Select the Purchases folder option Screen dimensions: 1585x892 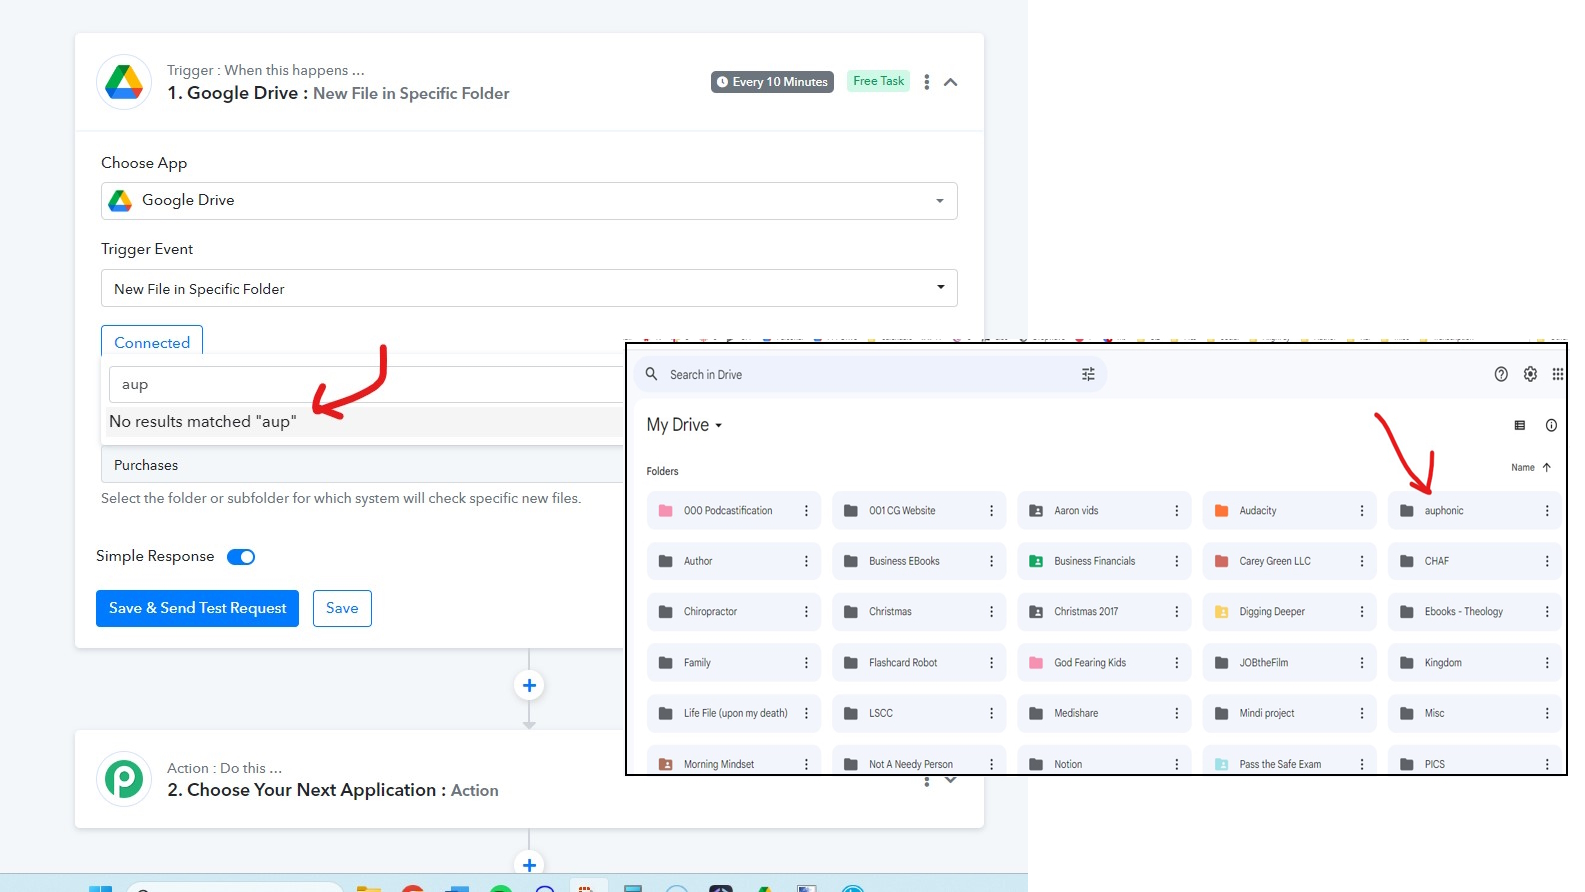click(x=363, y=465)
